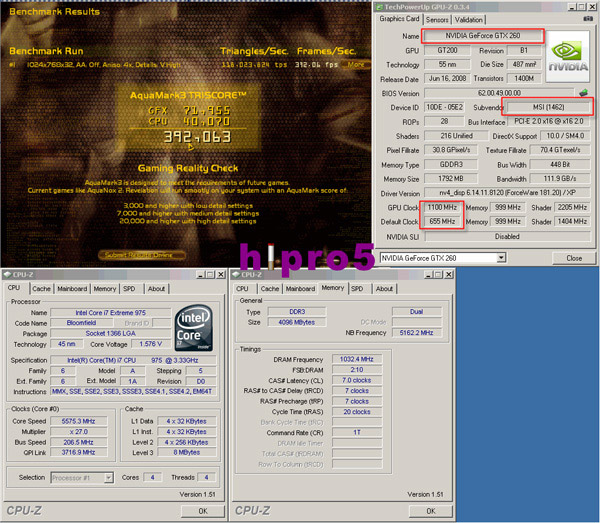Click More link beside the fps result
Viewport: 600px width, 523px height.
pyautogui.click(x=355, y=64)
